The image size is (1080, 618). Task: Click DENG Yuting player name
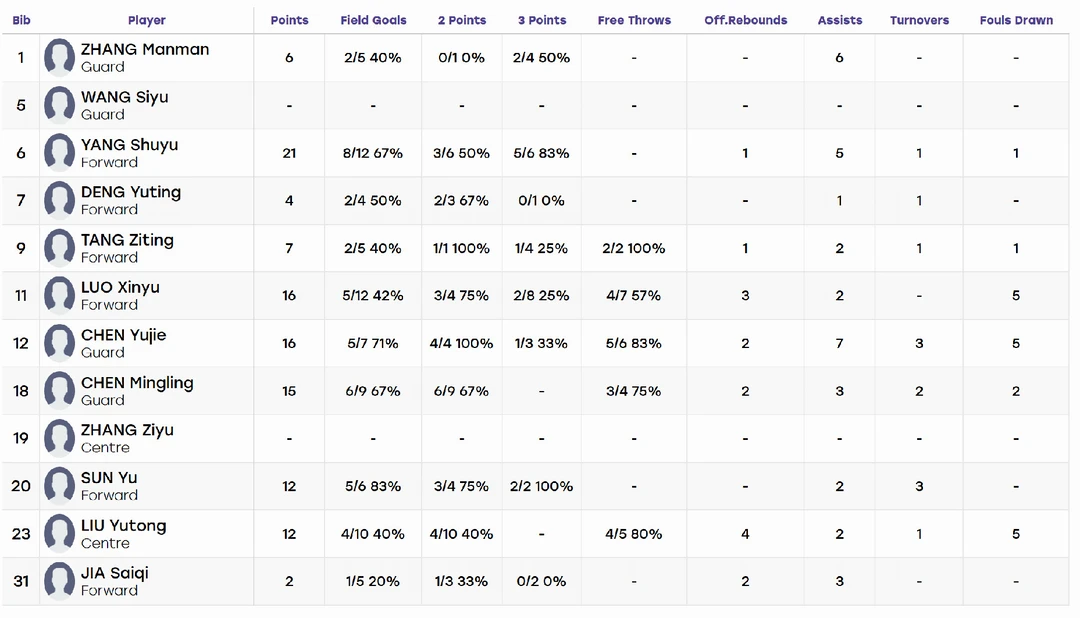131,192
